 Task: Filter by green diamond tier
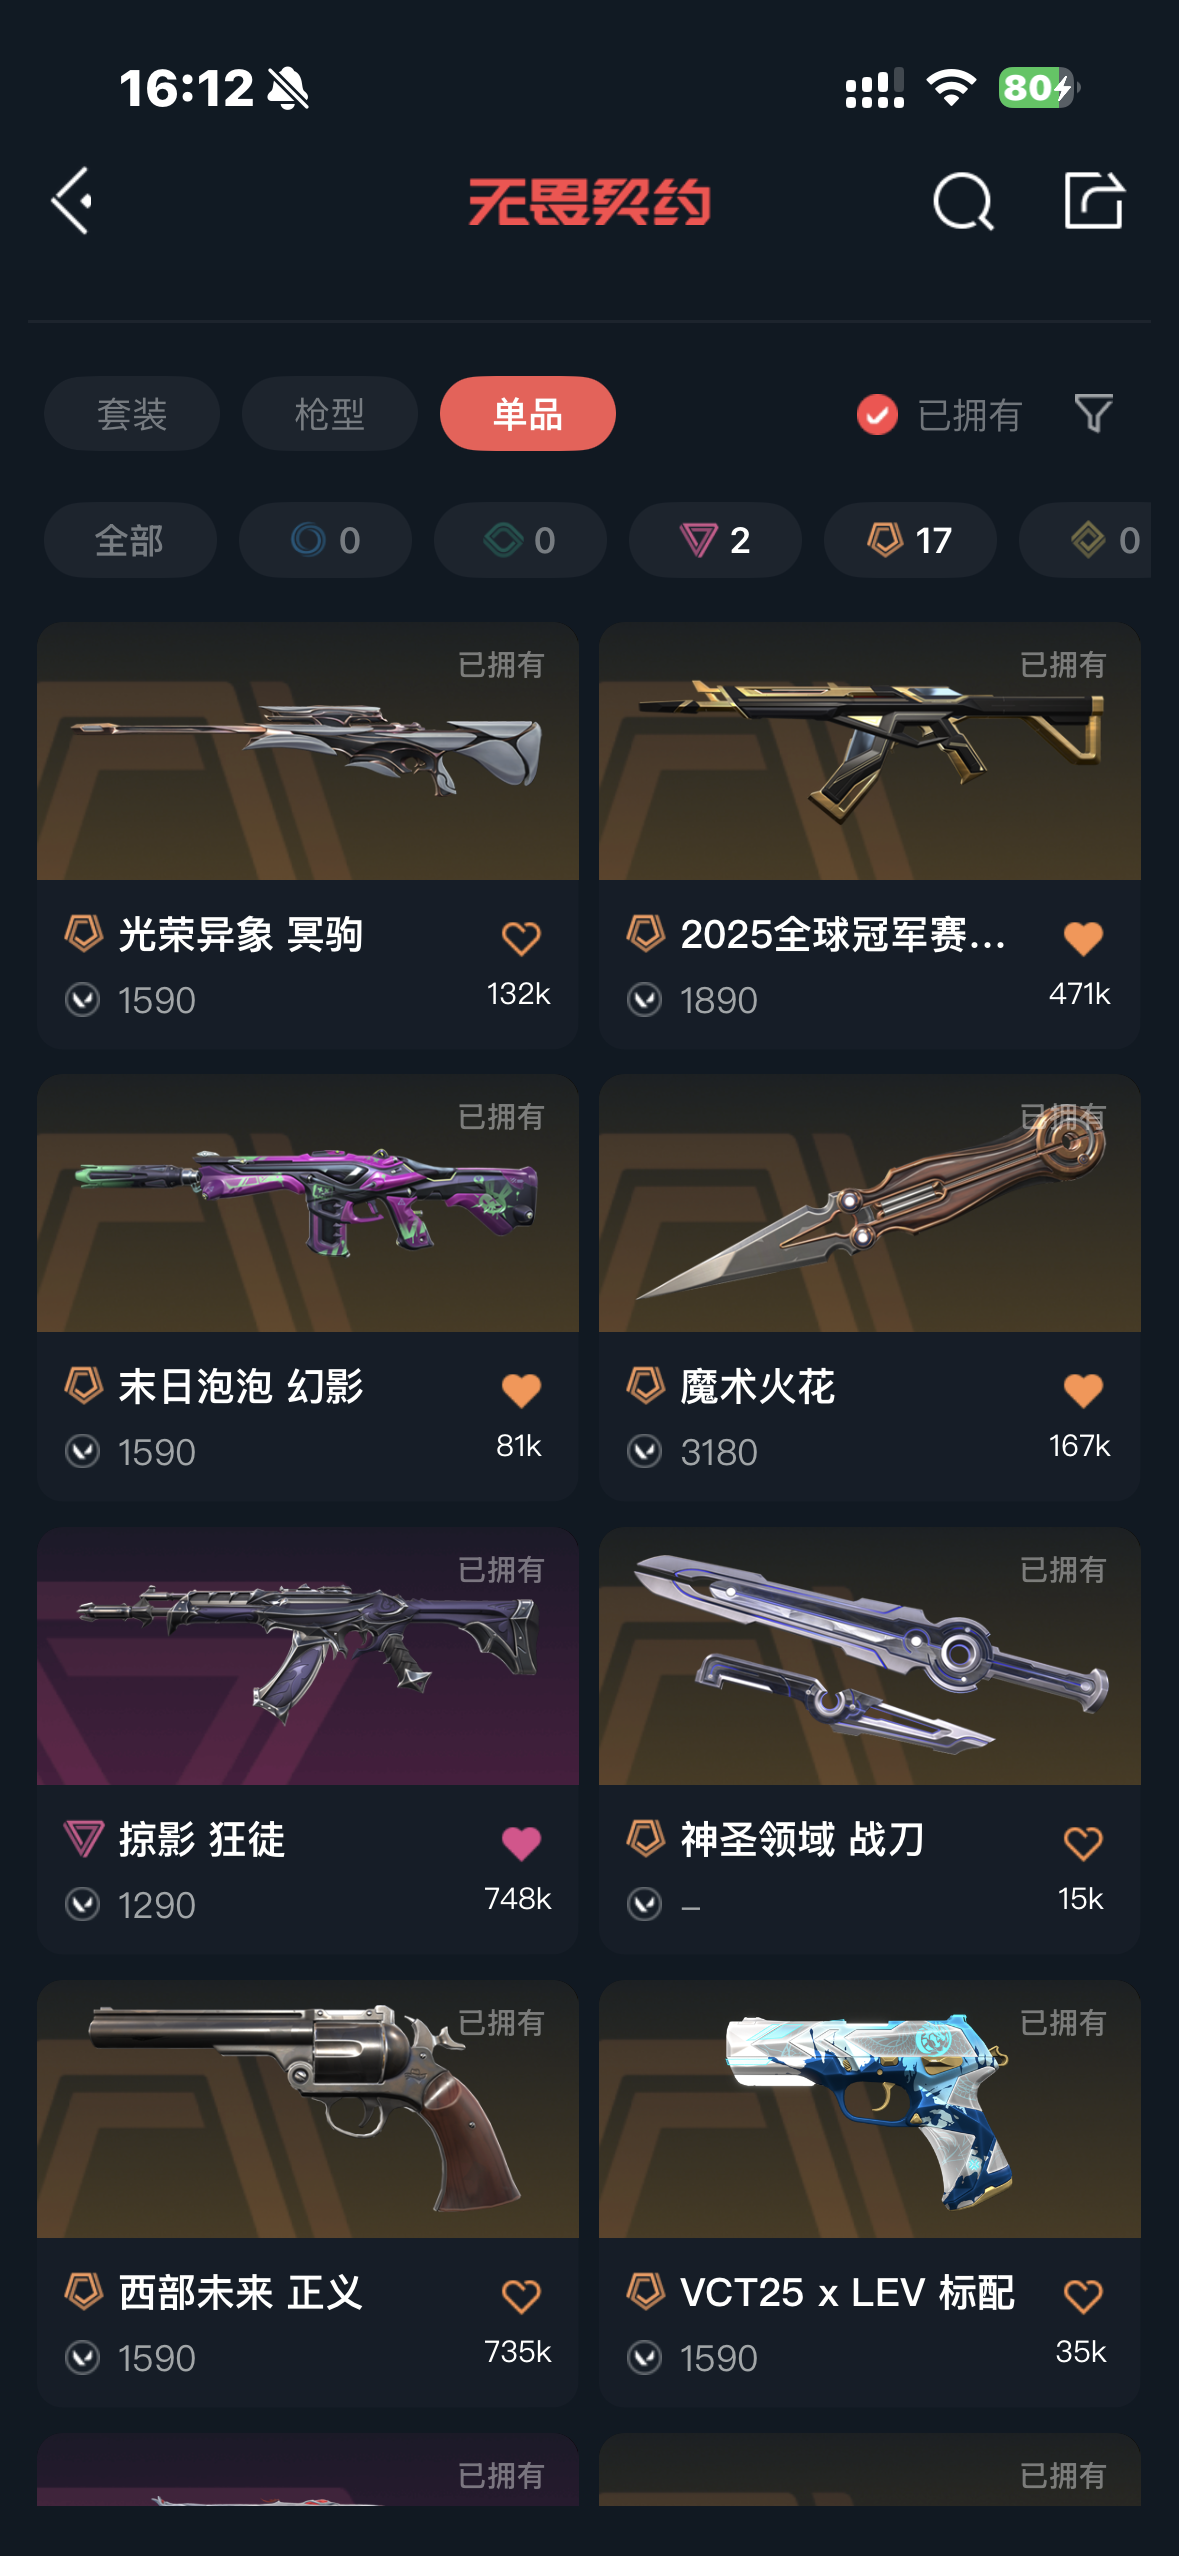520,540
